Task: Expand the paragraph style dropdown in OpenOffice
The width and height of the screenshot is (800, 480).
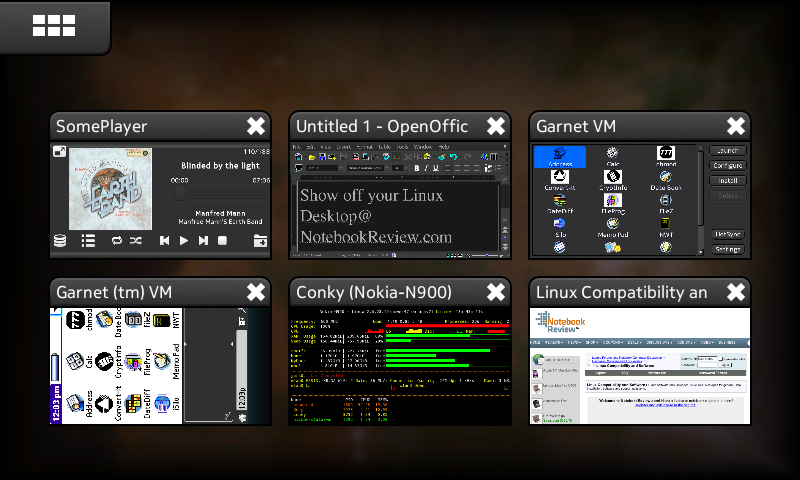Action: click(341, 168)
